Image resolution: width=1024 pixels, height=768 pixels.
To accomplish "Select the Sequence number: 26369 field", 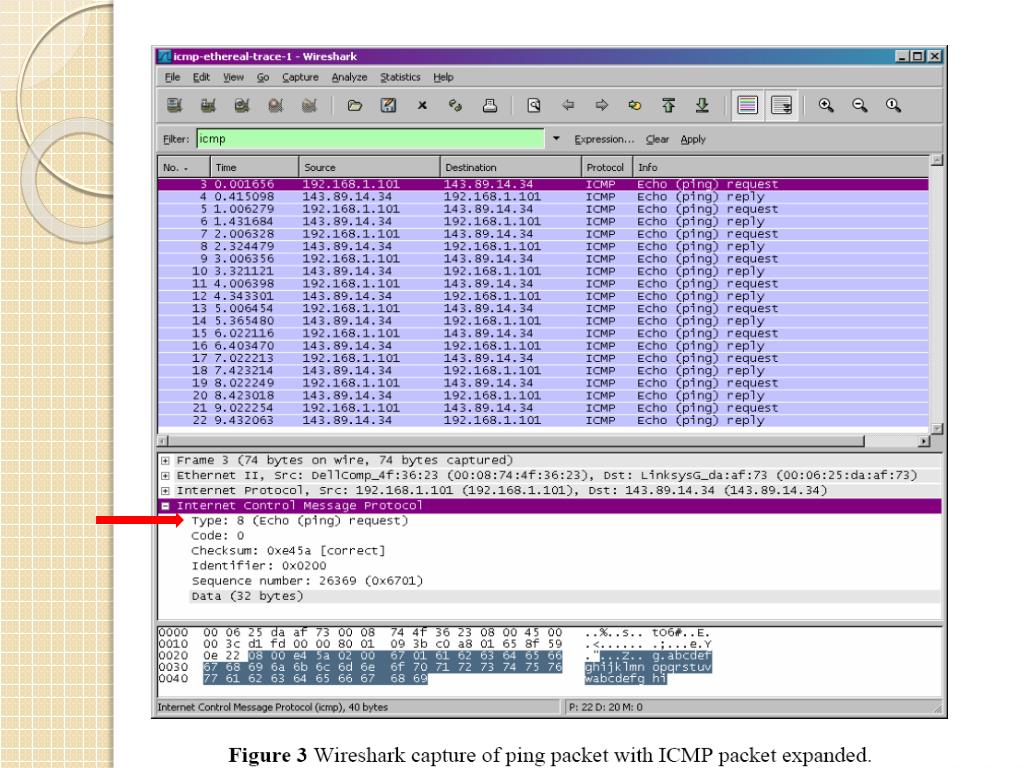I will click(307, 581).
